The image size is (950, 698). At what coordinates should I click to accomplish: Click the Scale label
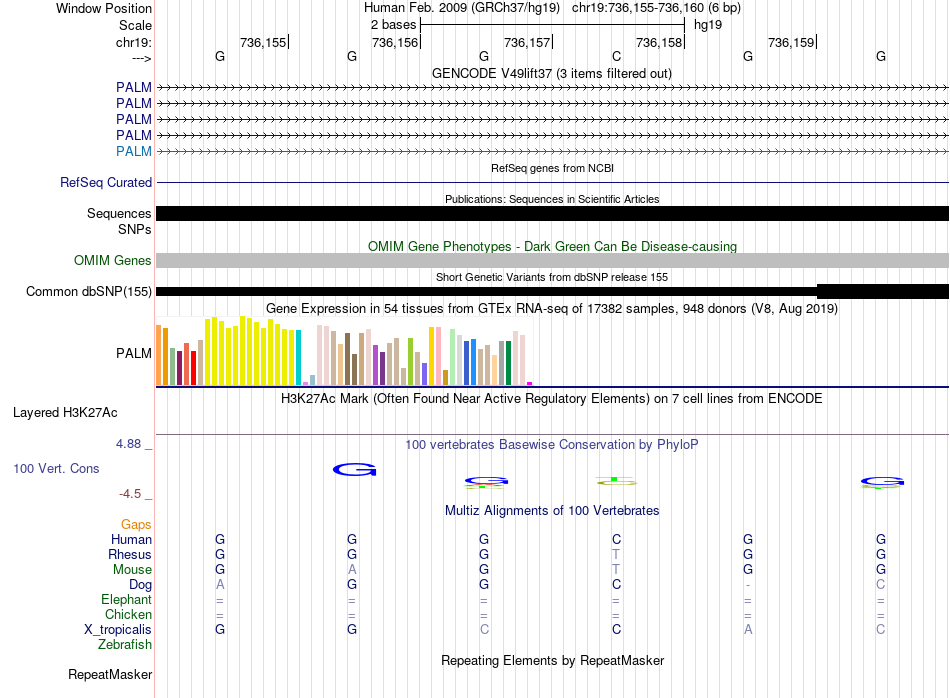(135, 25)
